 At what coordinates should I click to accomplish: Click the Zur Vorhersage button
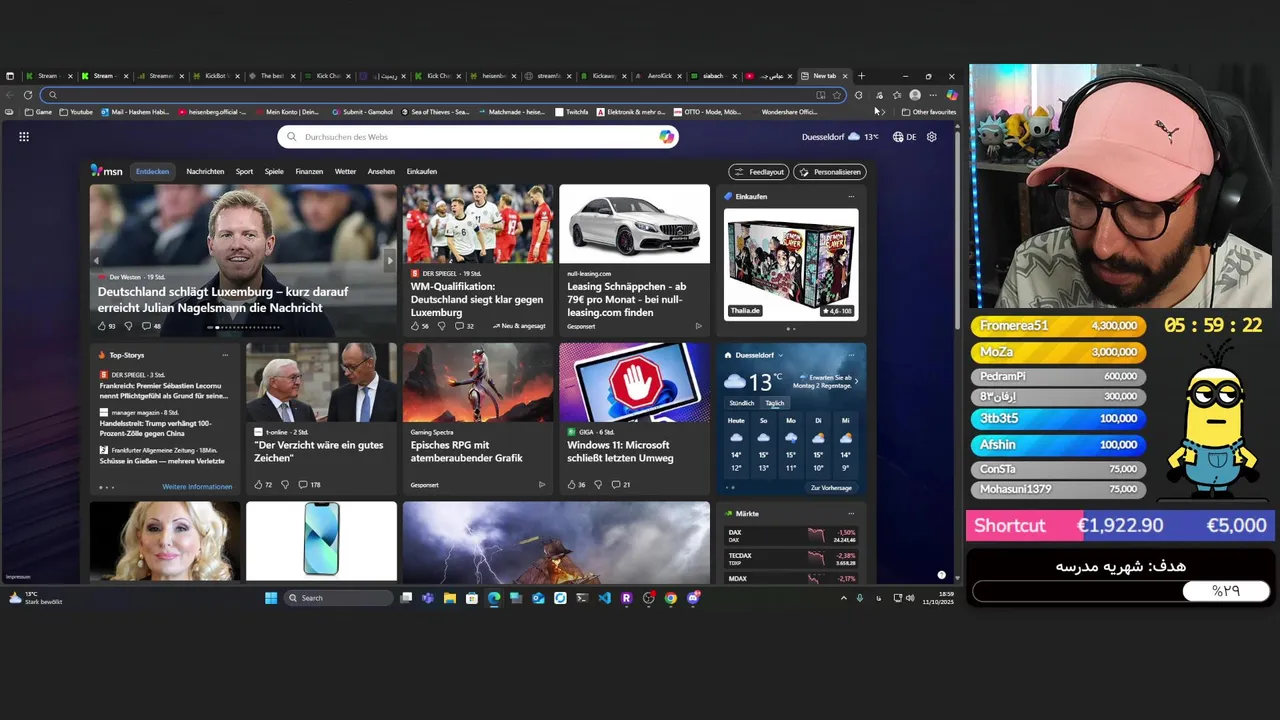point(831,488)
